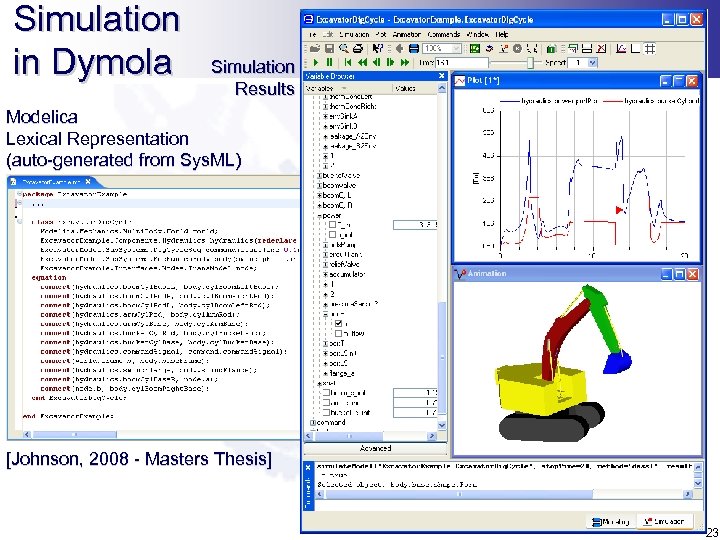Expand the tree node directly below the m_flow checkbox
The height and width of the screenshot is (540, 720).
(326, 343)
